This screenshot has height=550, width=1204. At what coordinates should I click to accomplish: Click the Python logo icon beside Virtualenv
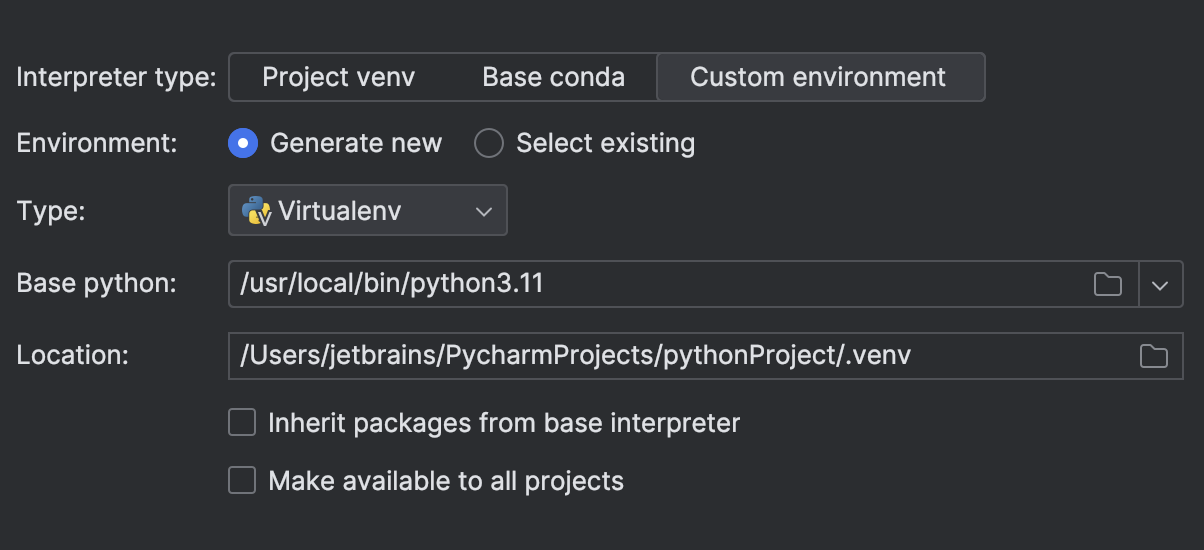[x=256, y=210]
